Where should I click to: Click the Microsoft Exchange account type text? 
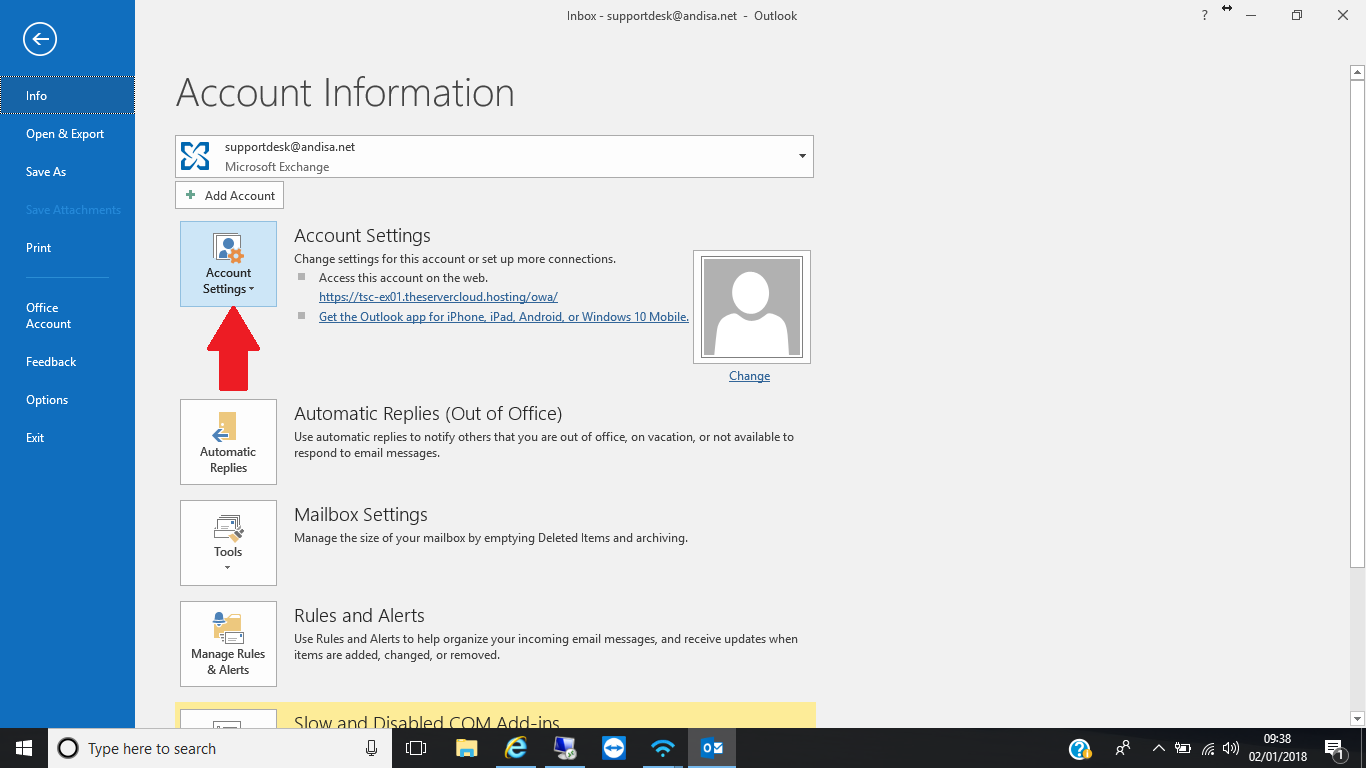point(277,167)
